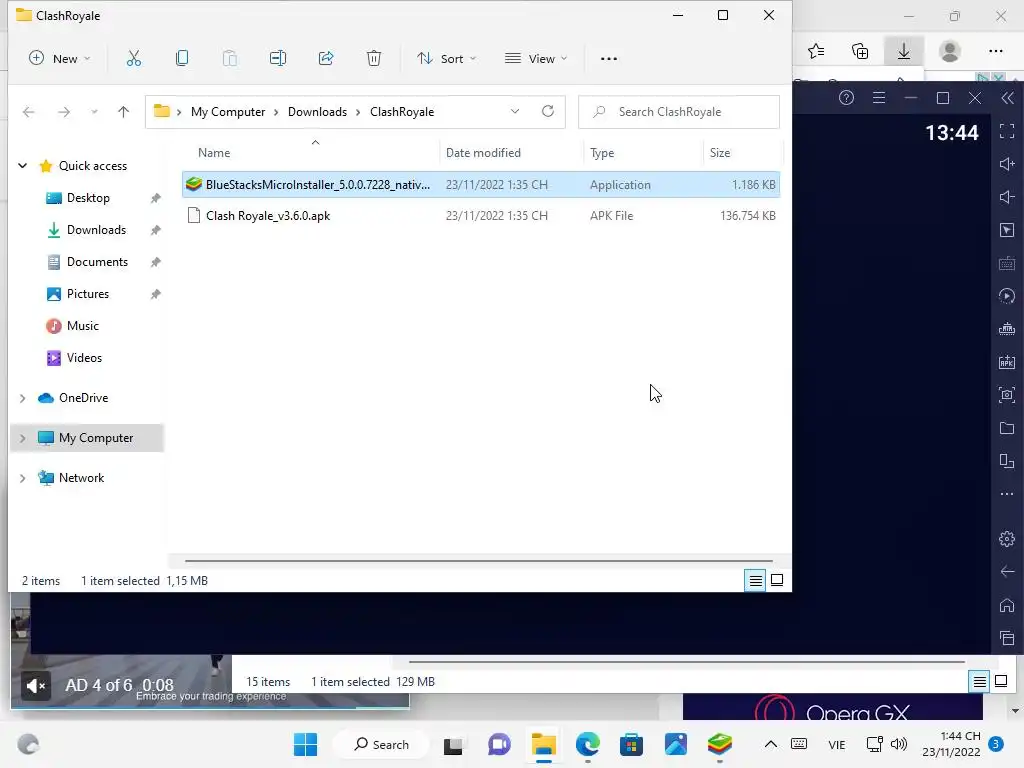1024x768 pixels.
Task: Select Clash Royale_v3.6.0.apk file
Action: click(x=481, y=216)
